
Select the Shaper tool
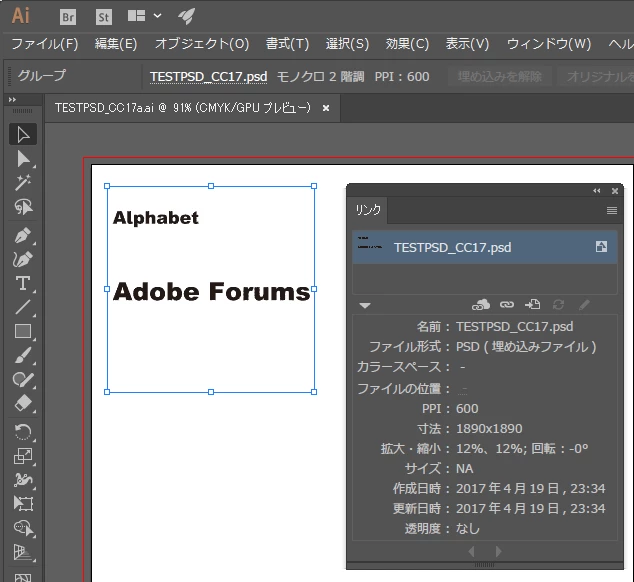[x=23, y=379]
